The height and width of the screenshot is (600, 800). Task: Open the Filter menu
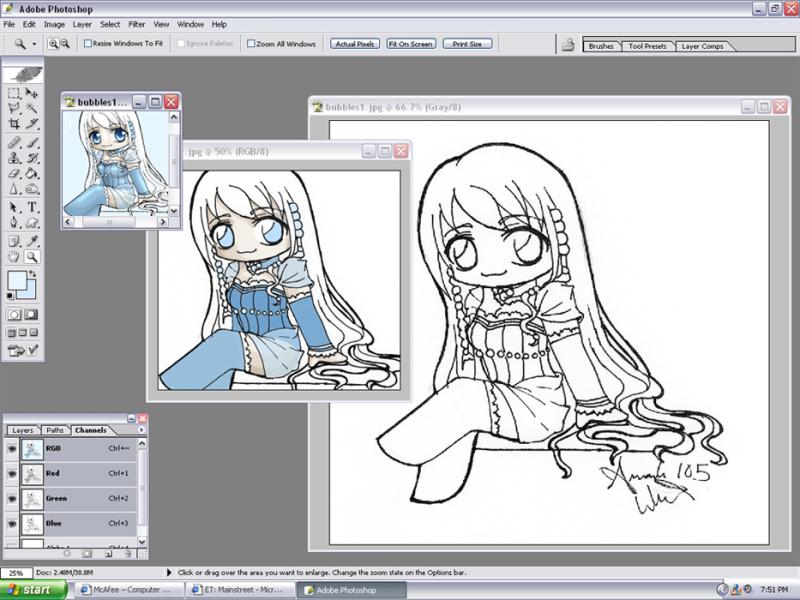point(137,24)
